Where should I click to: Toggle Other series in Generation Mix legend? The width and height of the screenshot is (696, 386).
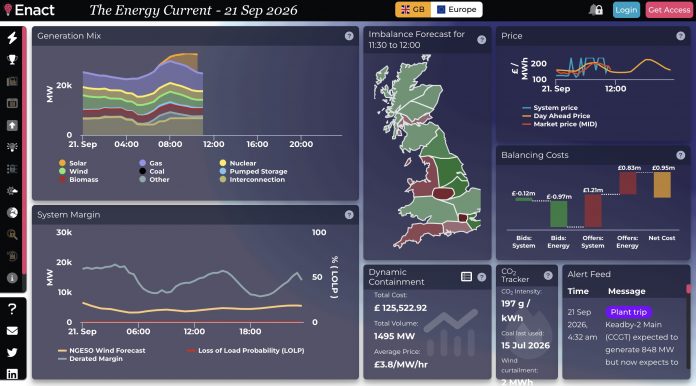coord(154,179)
